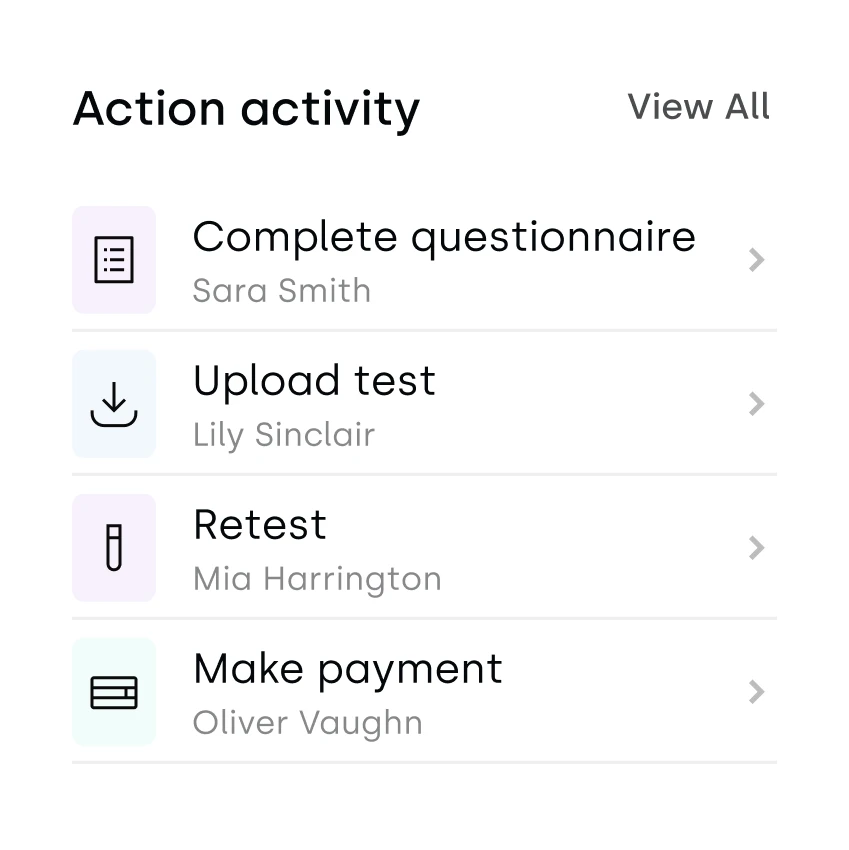Expand the Complete questionnaire row chevron

point(757,260)
